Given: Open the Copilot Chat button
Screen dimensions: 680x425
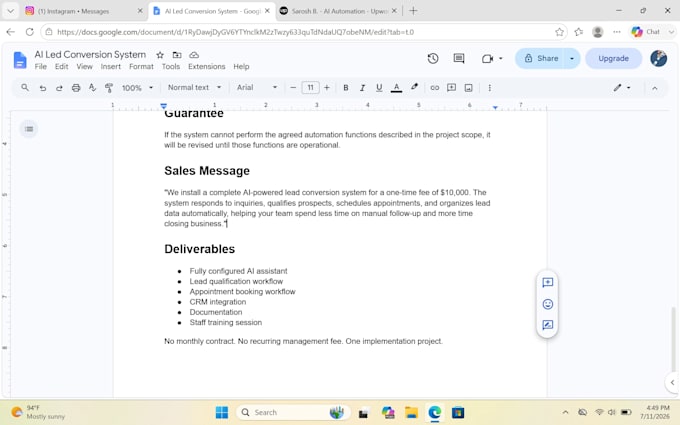Looking at the screenshot, I should [x=646, y=32].
